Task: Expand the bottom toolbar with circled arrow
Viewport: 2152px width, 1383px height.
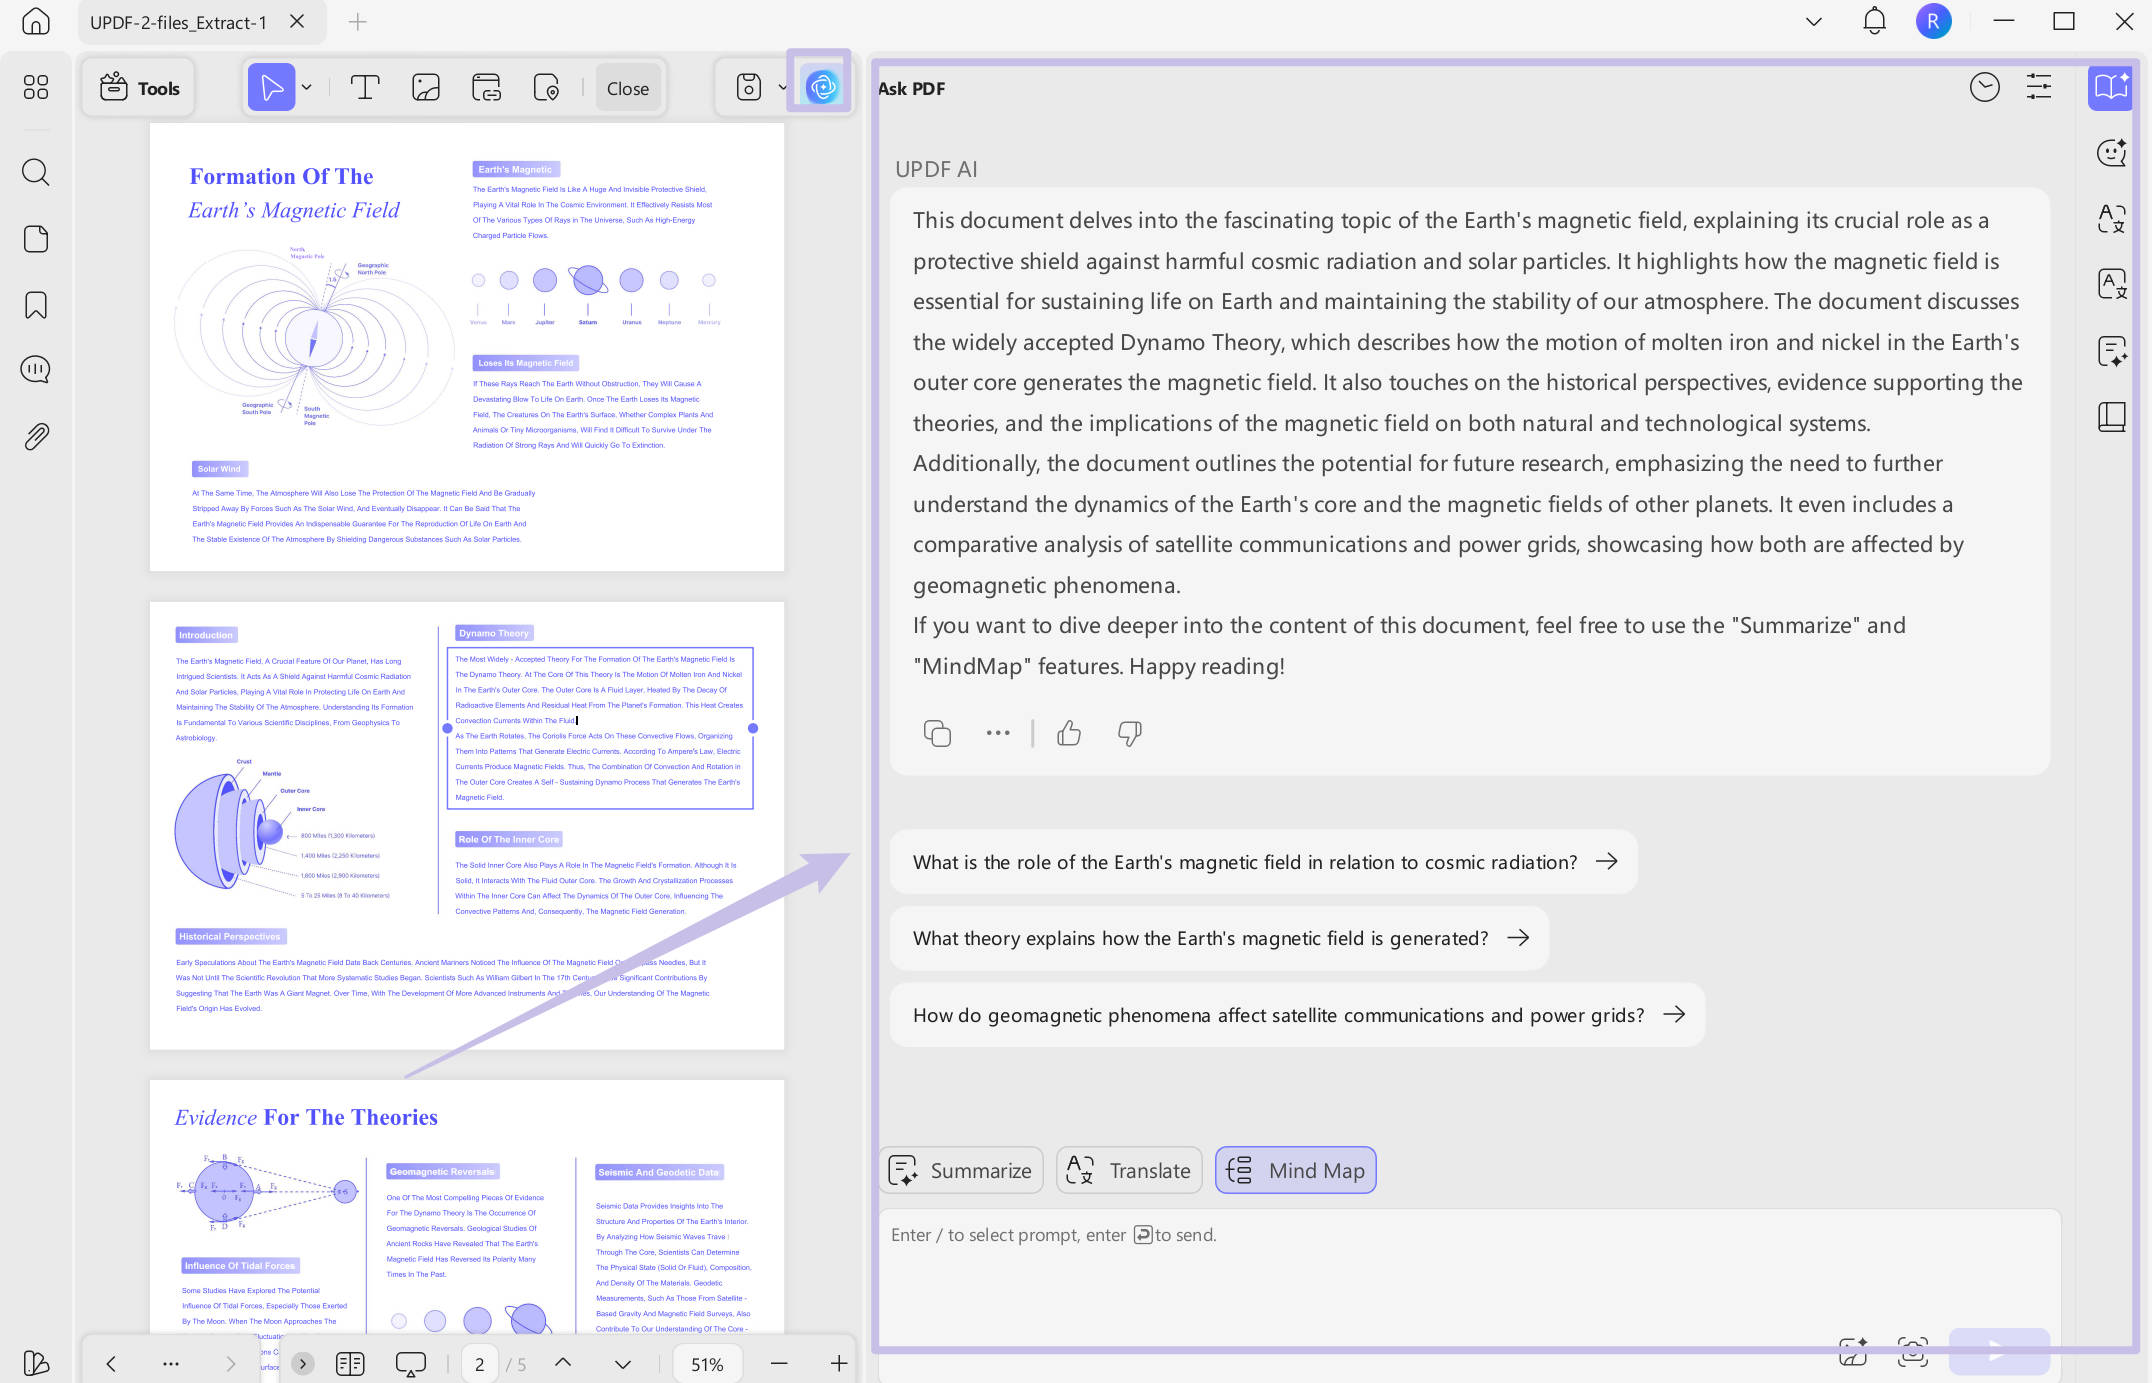Action: [303, 1364]
